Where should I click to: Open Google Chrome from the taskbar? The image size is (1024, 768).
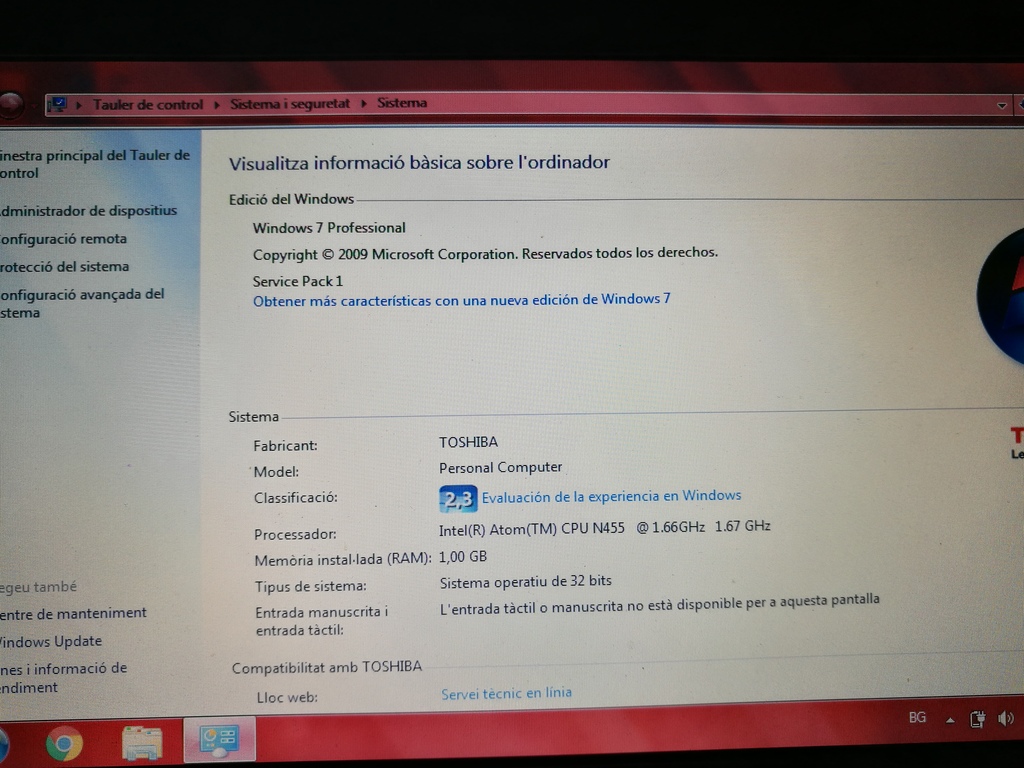coord(64,743)
